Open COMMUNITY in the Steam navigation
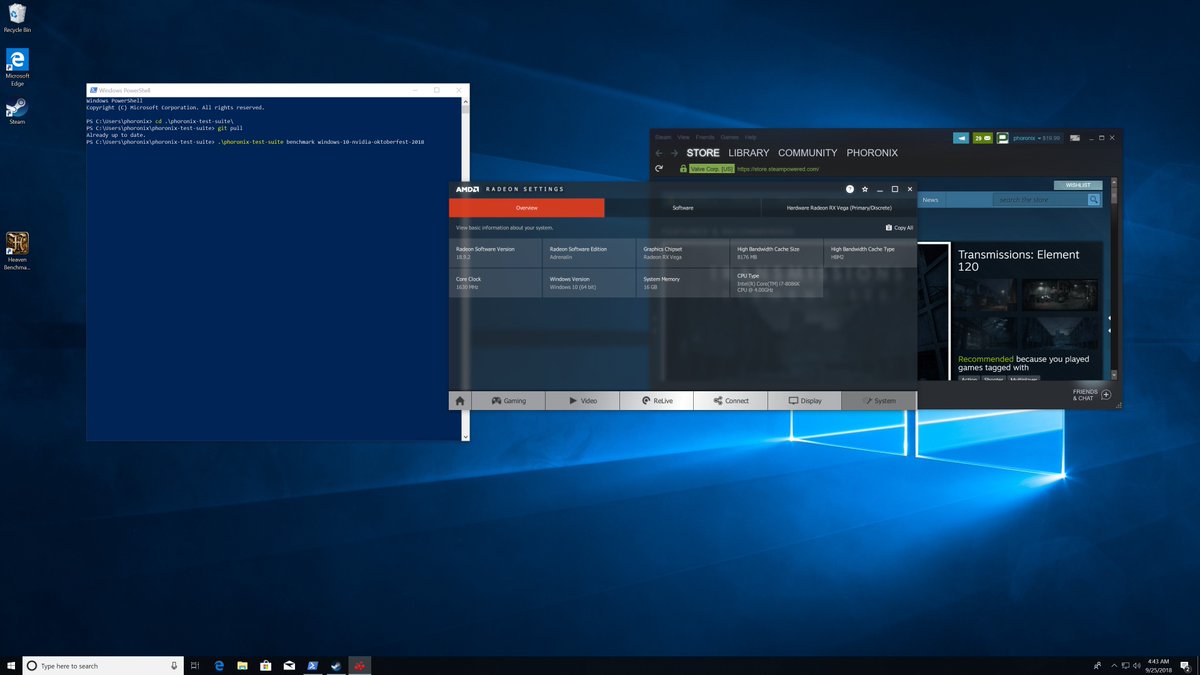 pyautogui.click(x=808, y=153)
